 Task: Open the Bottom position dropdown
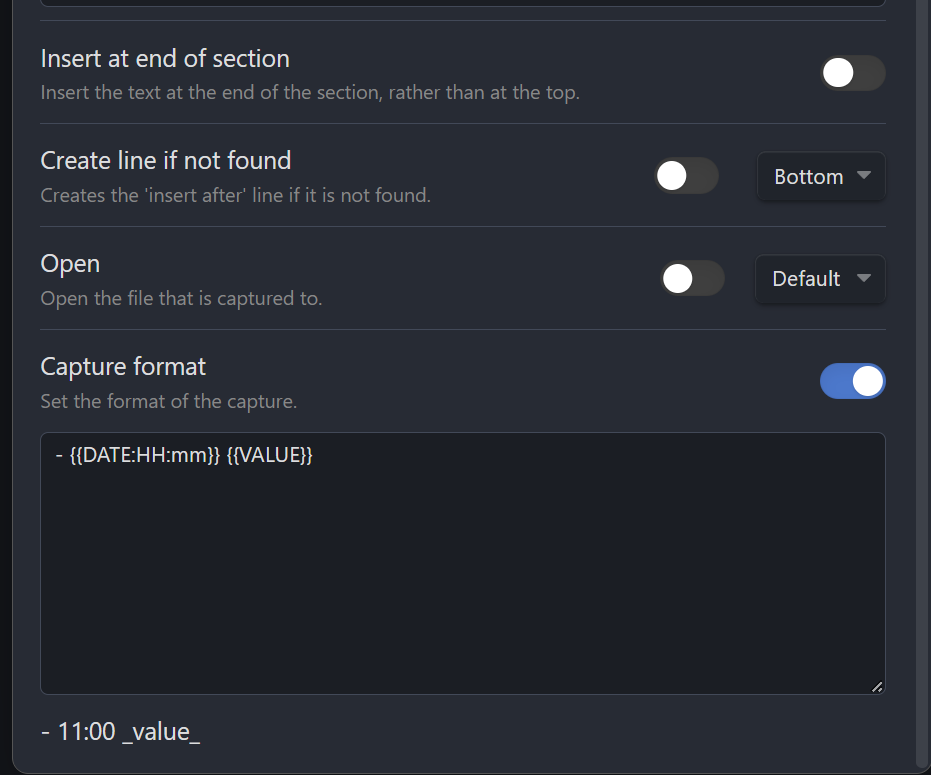pos(820,176)
